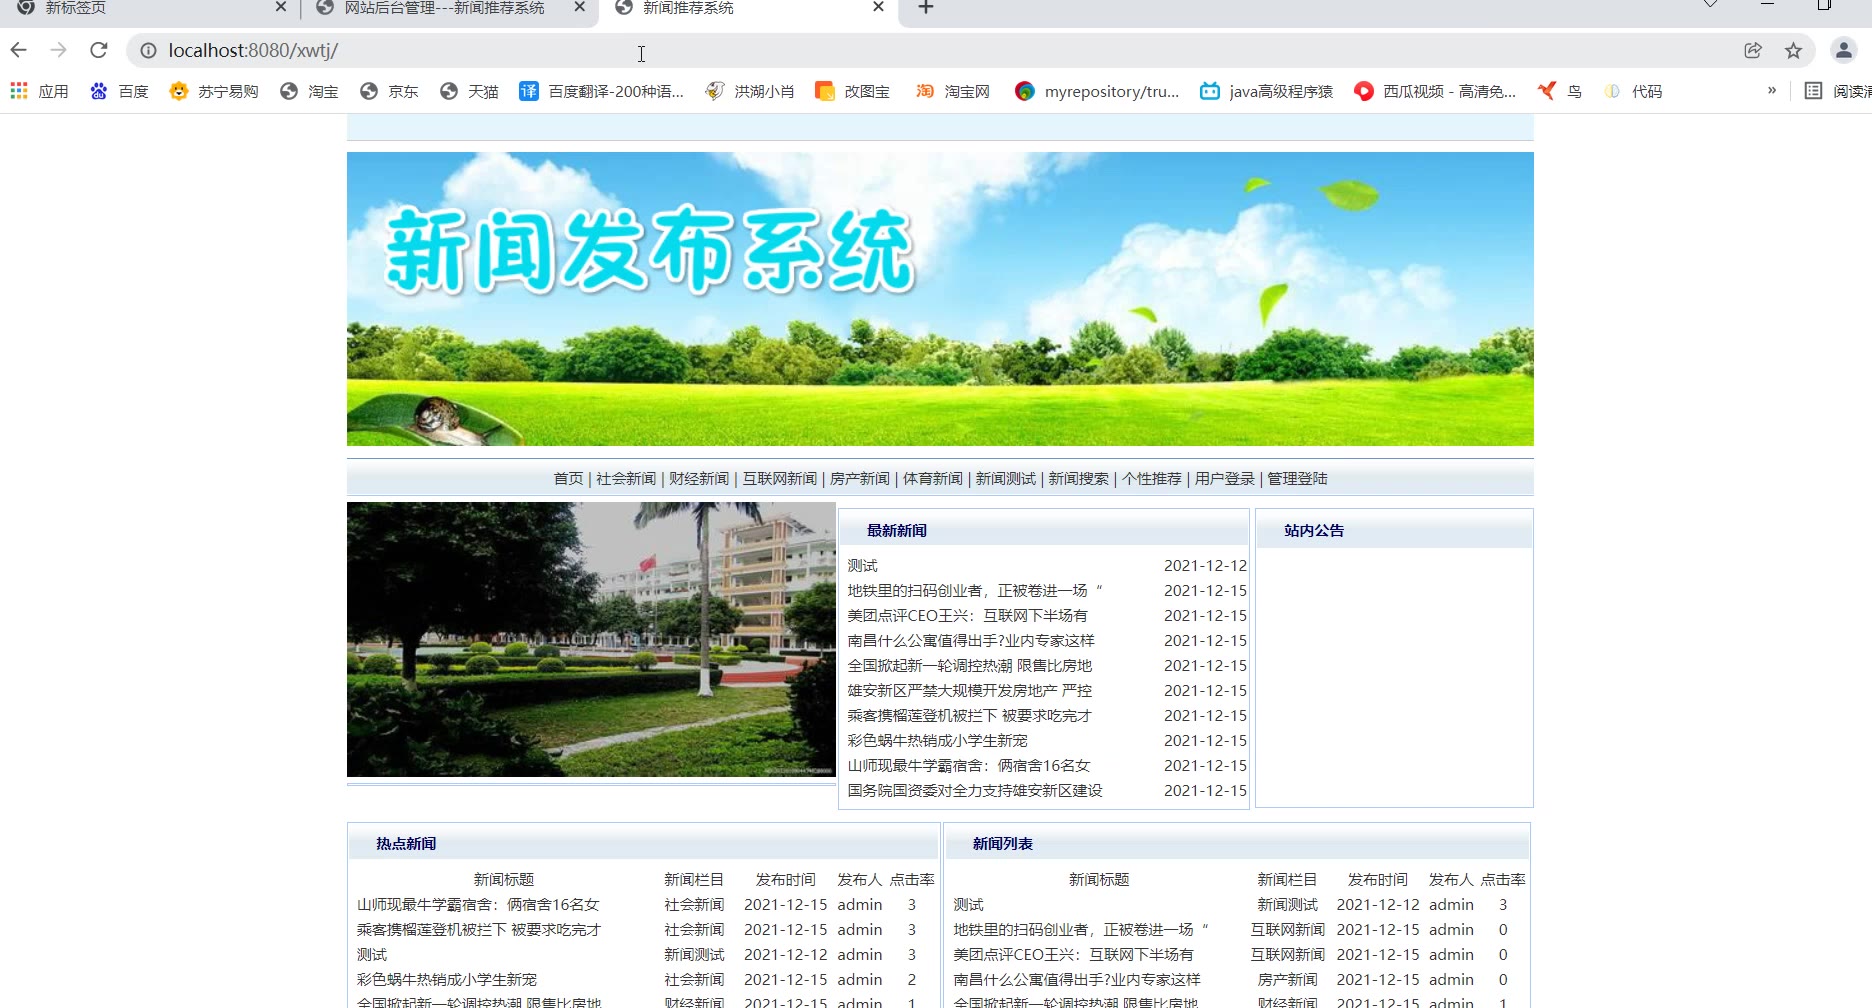This screenshot has height=1008, width=1872.
Task: Open the 互联网新闻 navigation item
Action: pyautogui.click(x=780, y=479)
